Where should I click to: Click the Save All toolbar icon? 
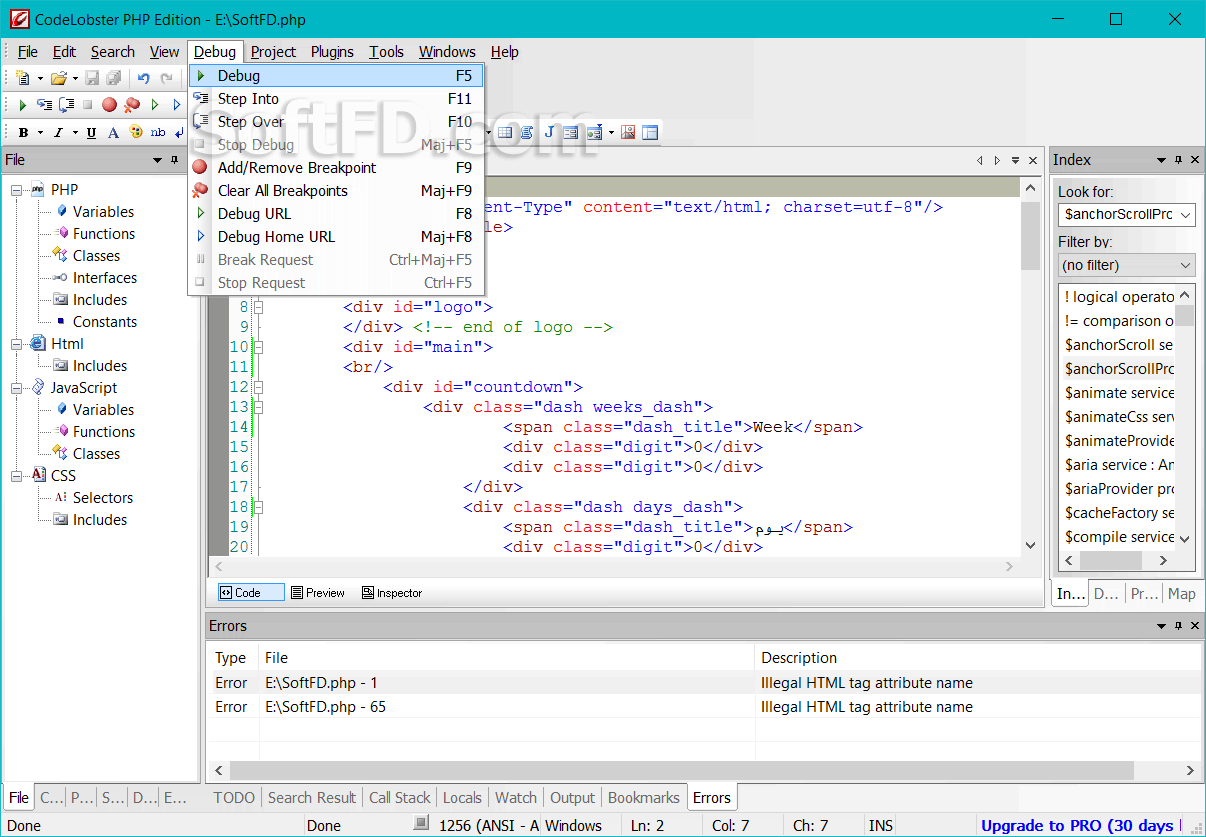[x=114, y=78]
